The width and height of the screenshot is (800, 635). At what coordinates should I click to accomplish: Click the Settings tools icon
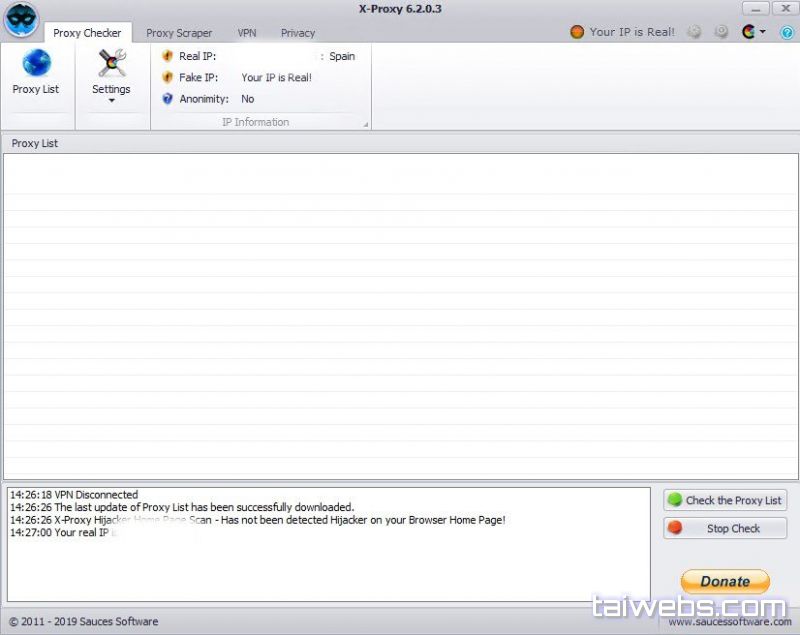(111, 64)
